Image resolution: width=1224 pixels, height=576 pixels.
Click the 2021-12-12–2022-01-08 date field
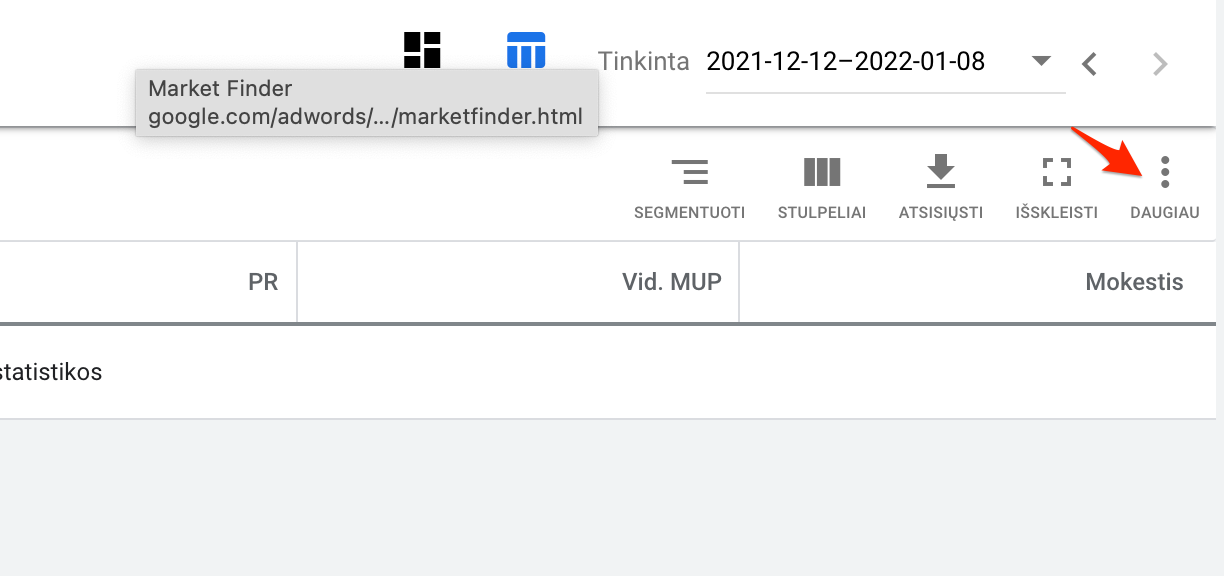[x=885, y=62]
